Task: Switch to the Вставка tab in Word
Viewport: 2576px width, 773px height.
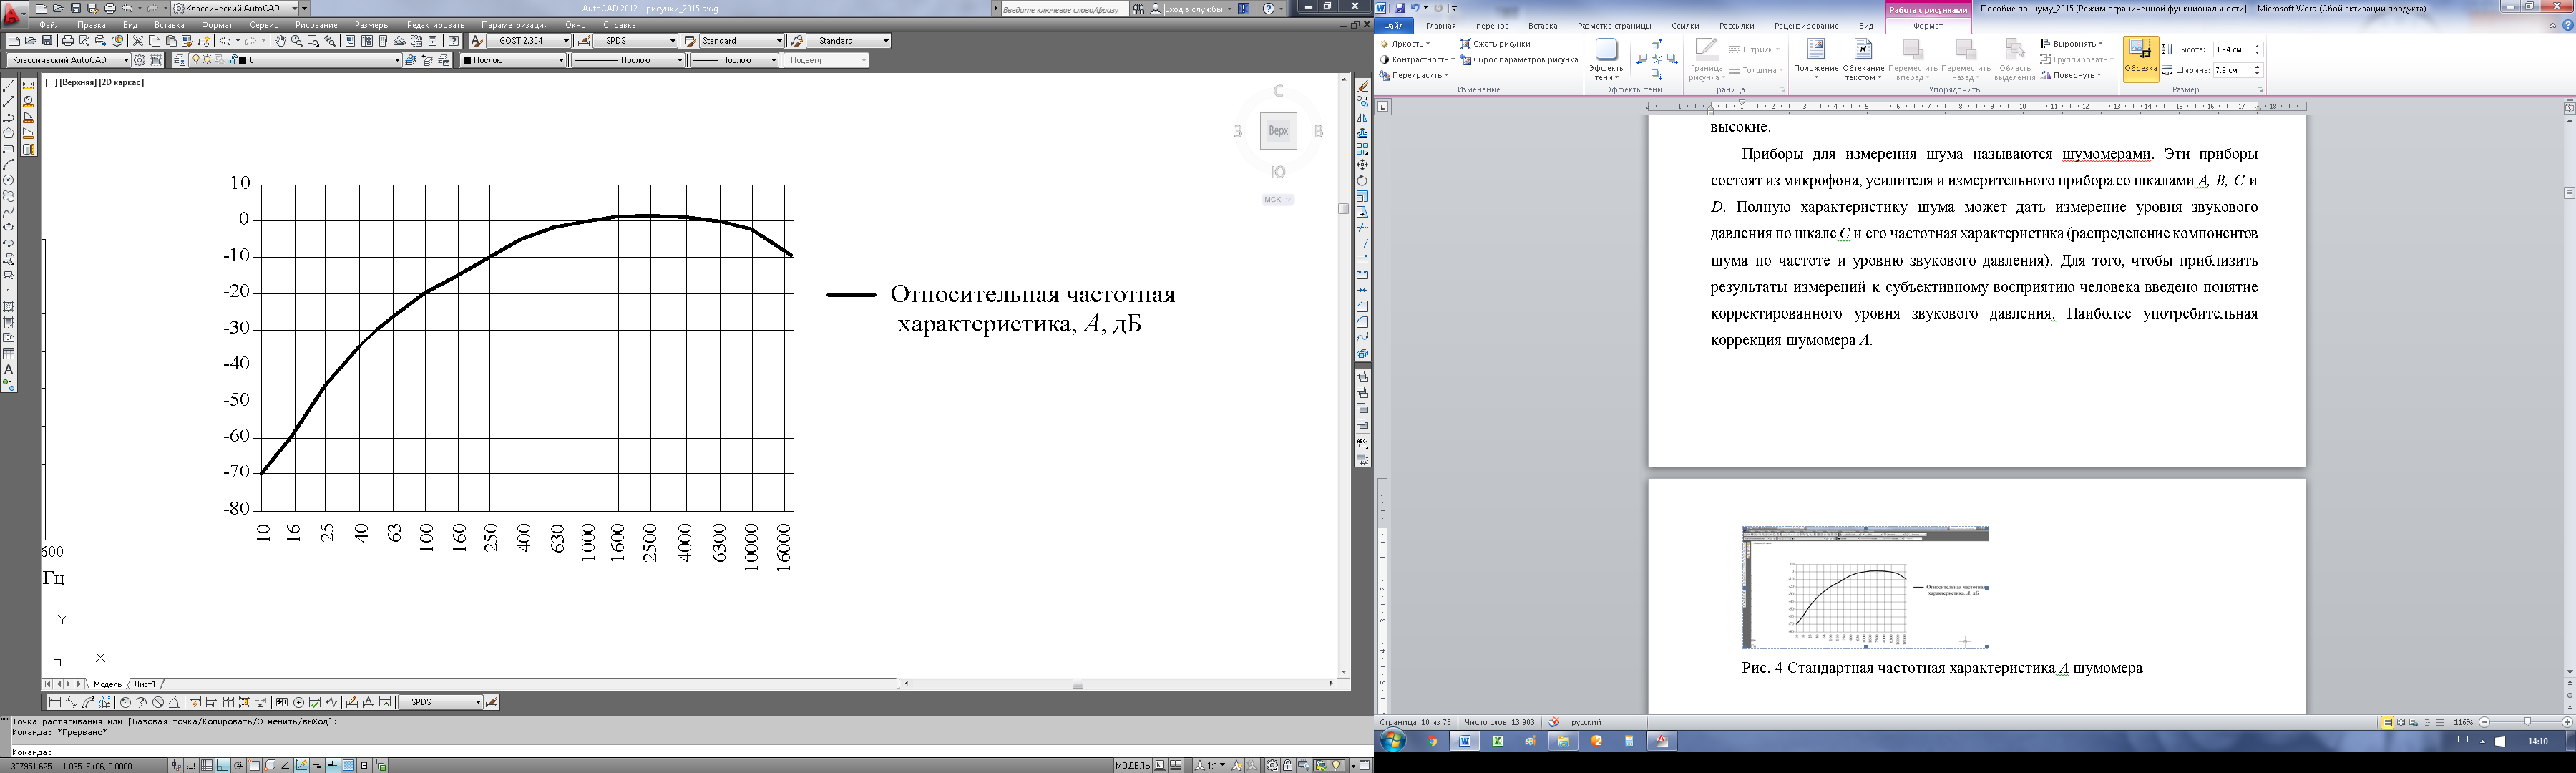Action: click(x=1542, y=26)
